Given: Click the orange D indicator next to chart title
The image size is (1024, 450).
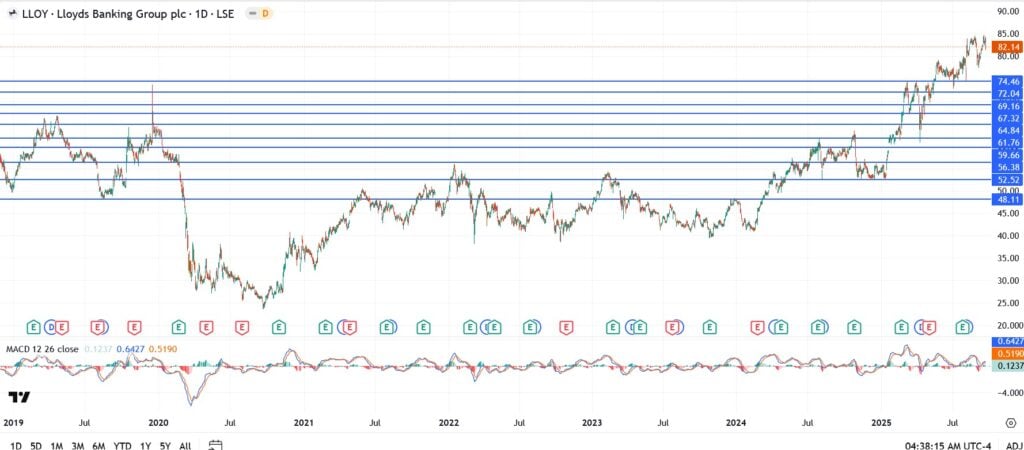Looking at the screenshot, I should coord(265,13).
